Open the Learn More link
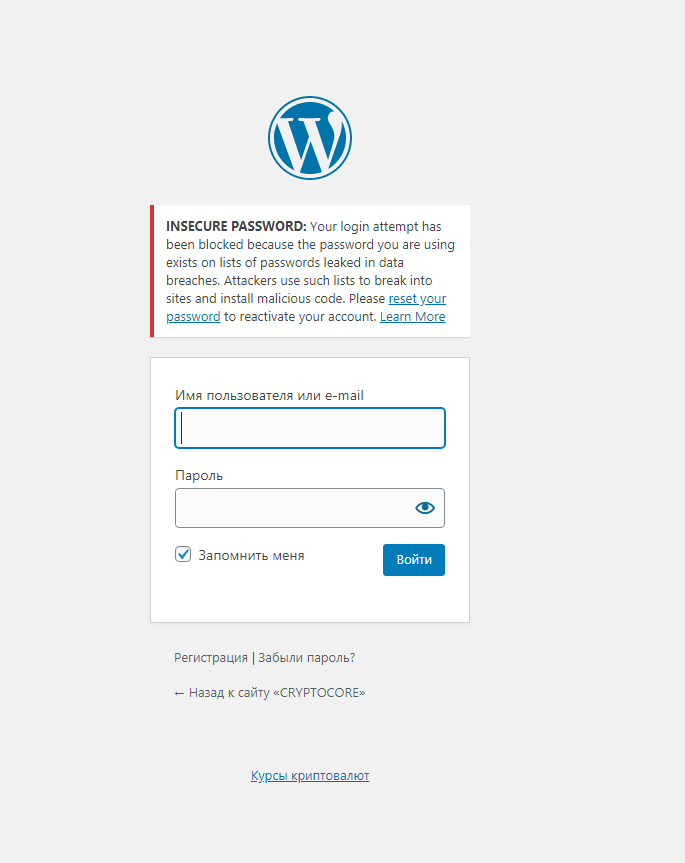 pyautogui.click(x=413, y=316)
